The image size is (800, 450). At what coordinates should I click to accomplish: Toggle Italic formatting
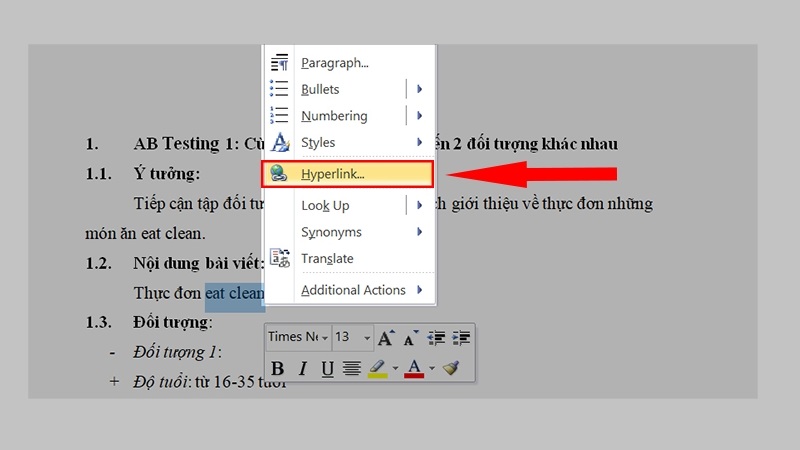tap(303, 368)
